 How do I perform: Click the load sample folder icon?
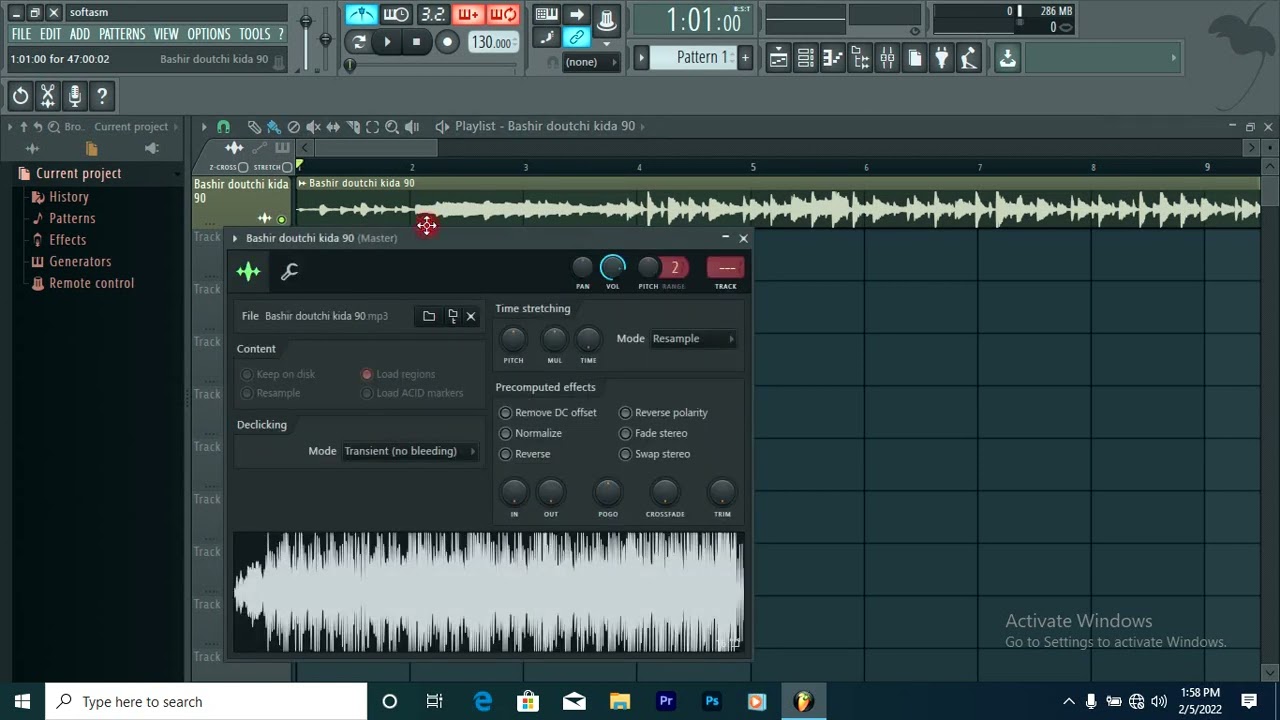429,316
